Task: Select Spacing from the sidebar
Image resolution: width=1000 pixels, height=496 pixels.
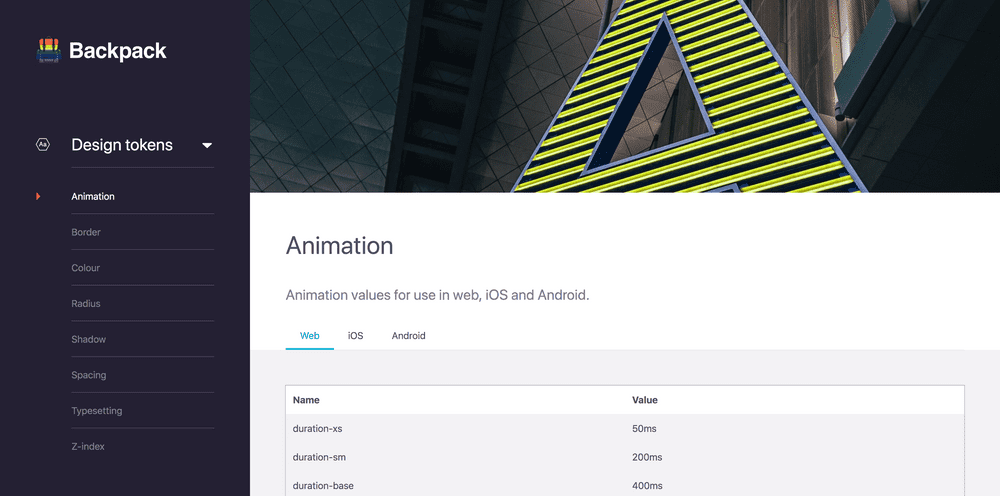Action: click(89, 376)
